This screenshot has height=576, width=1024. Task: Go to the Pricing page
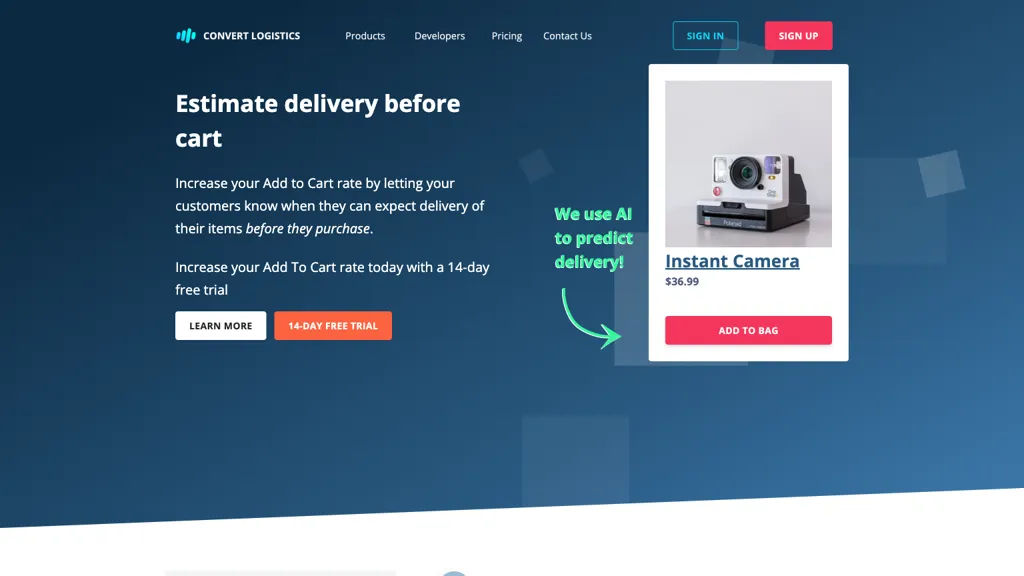(x=507, y=36)
